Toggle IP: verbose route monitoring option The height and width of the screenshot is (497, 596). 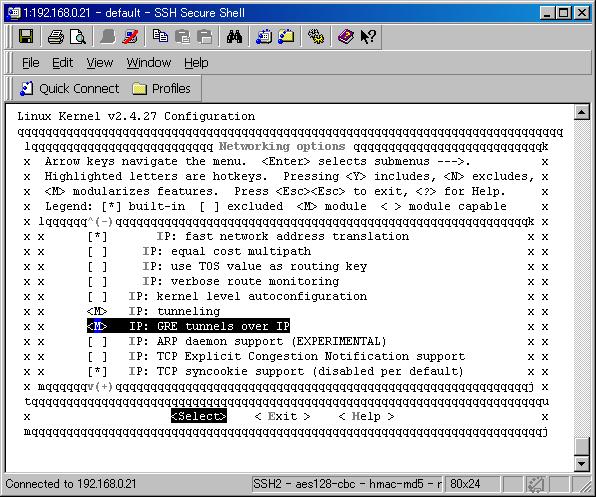coord(214,282)
